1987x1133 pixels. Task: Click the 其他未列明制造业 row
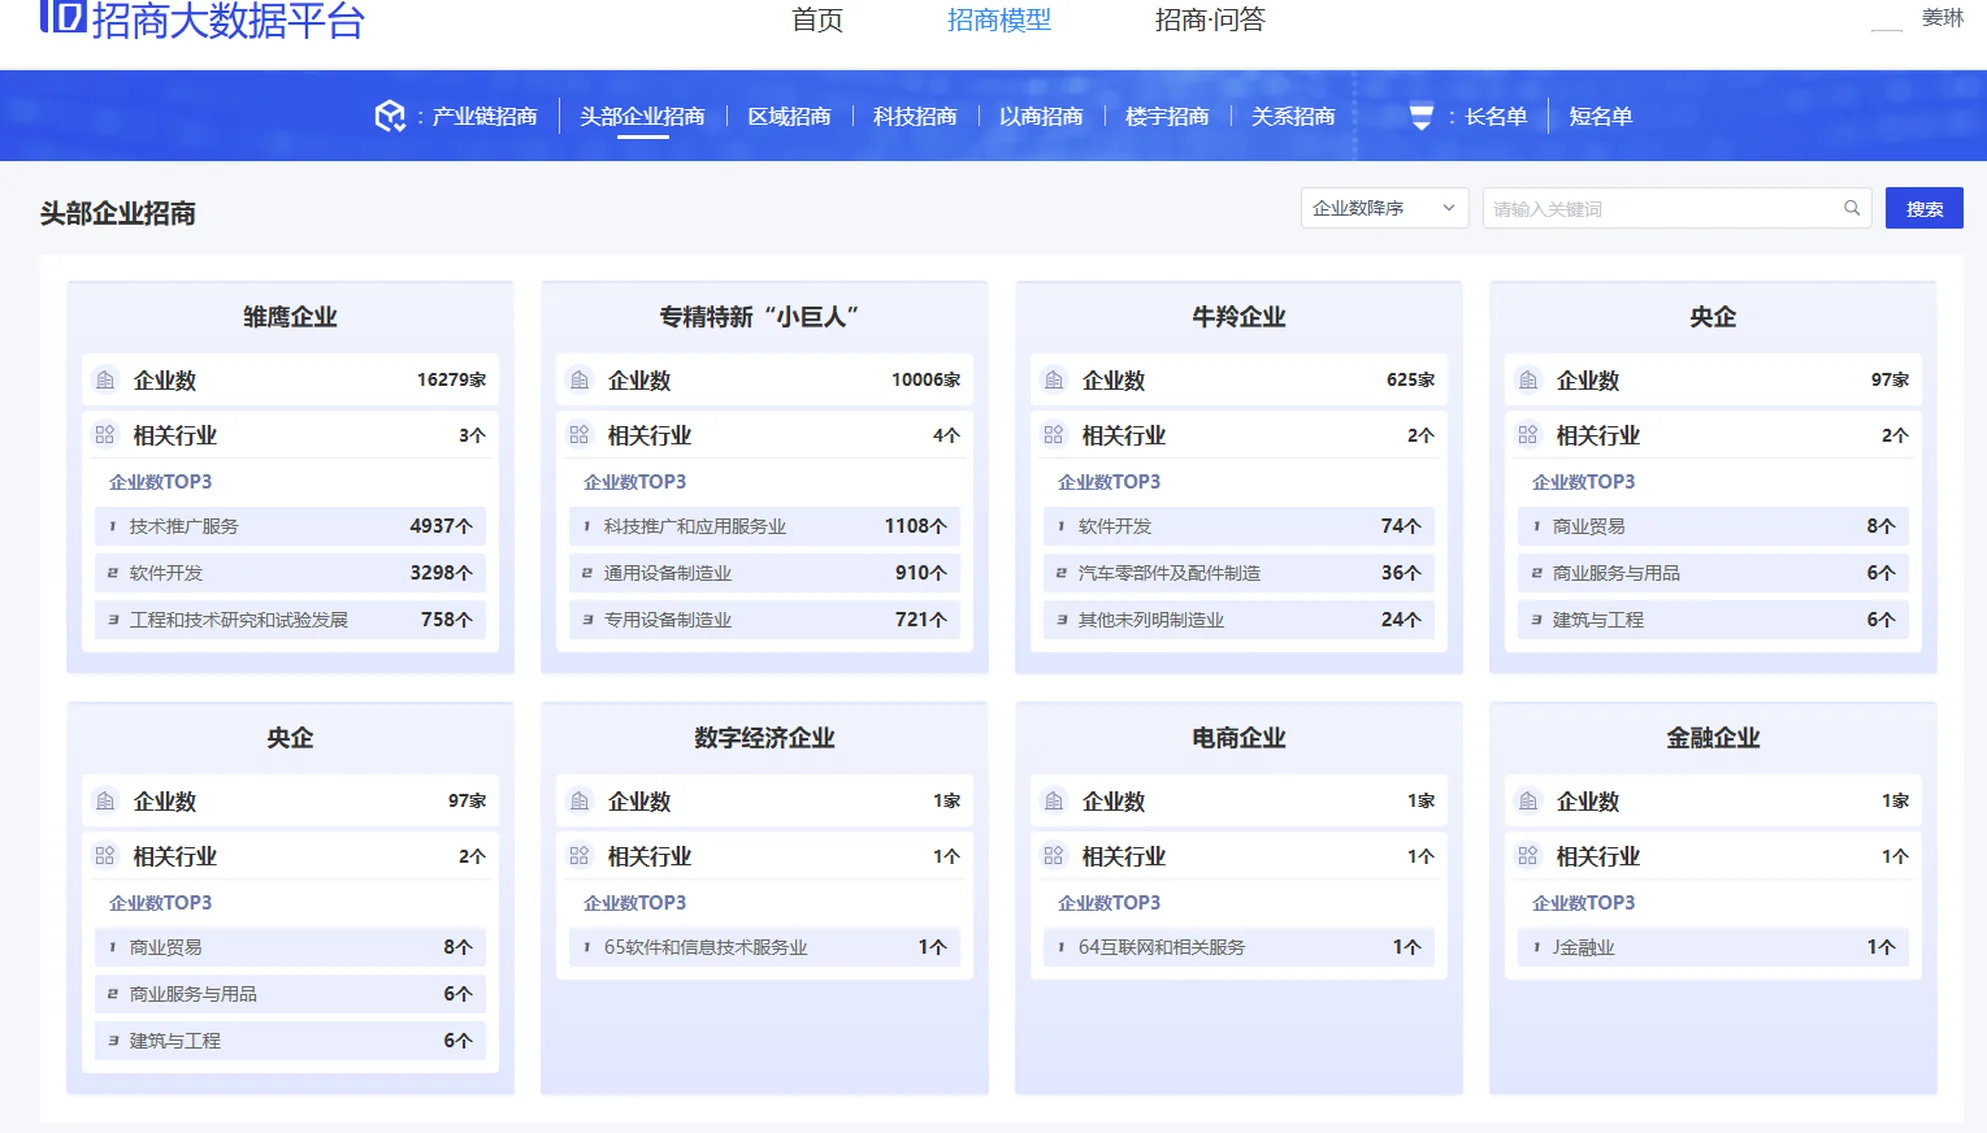[x=1238, y=620]
